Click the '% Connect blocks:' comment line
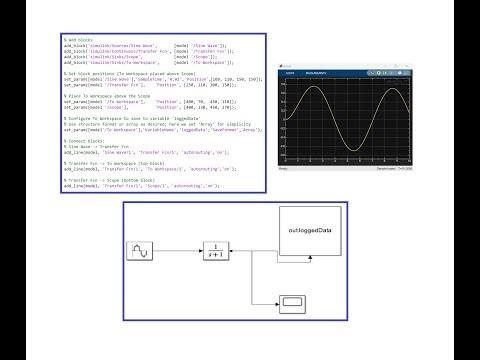The height and width of the screenshot is (360, 480). pyautogui.click(x=84, y=141)
